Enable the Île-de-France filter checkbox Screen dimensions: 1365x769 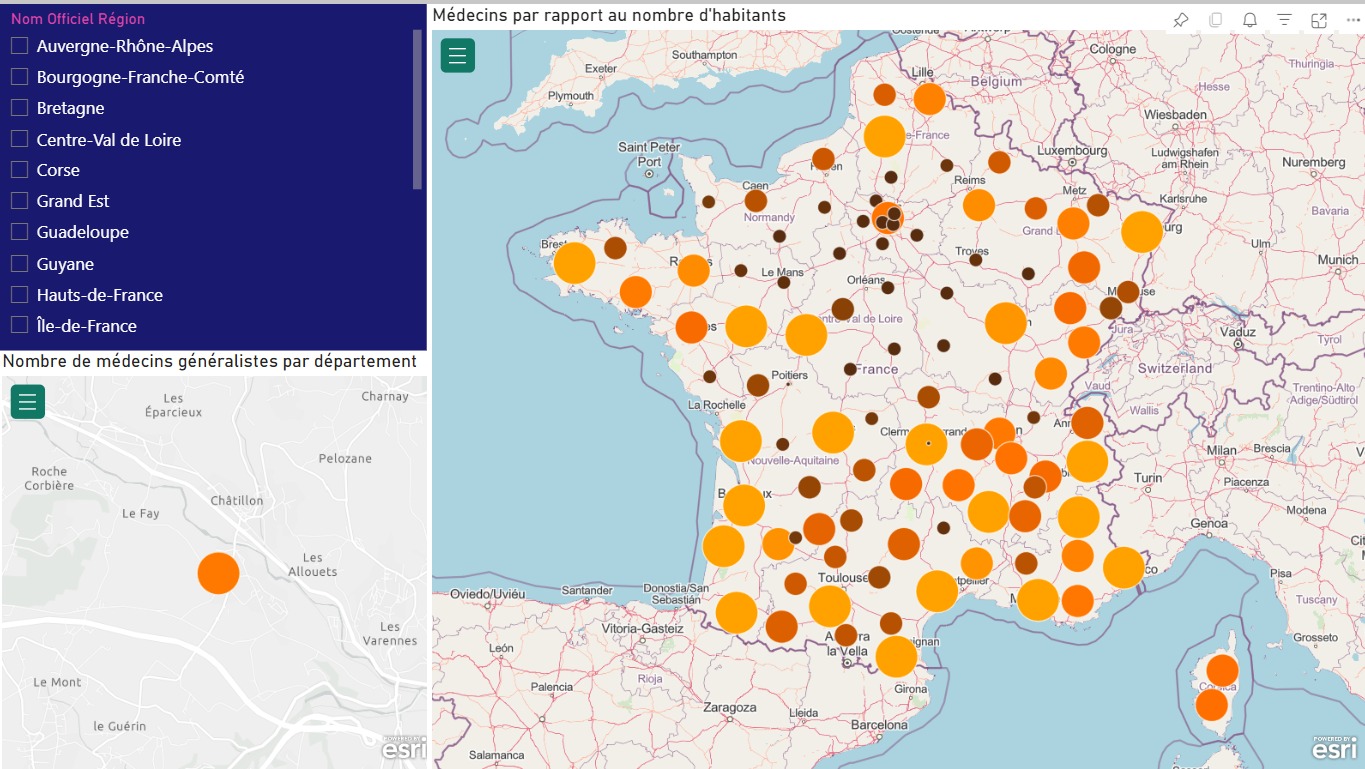[x=19, y=325]
